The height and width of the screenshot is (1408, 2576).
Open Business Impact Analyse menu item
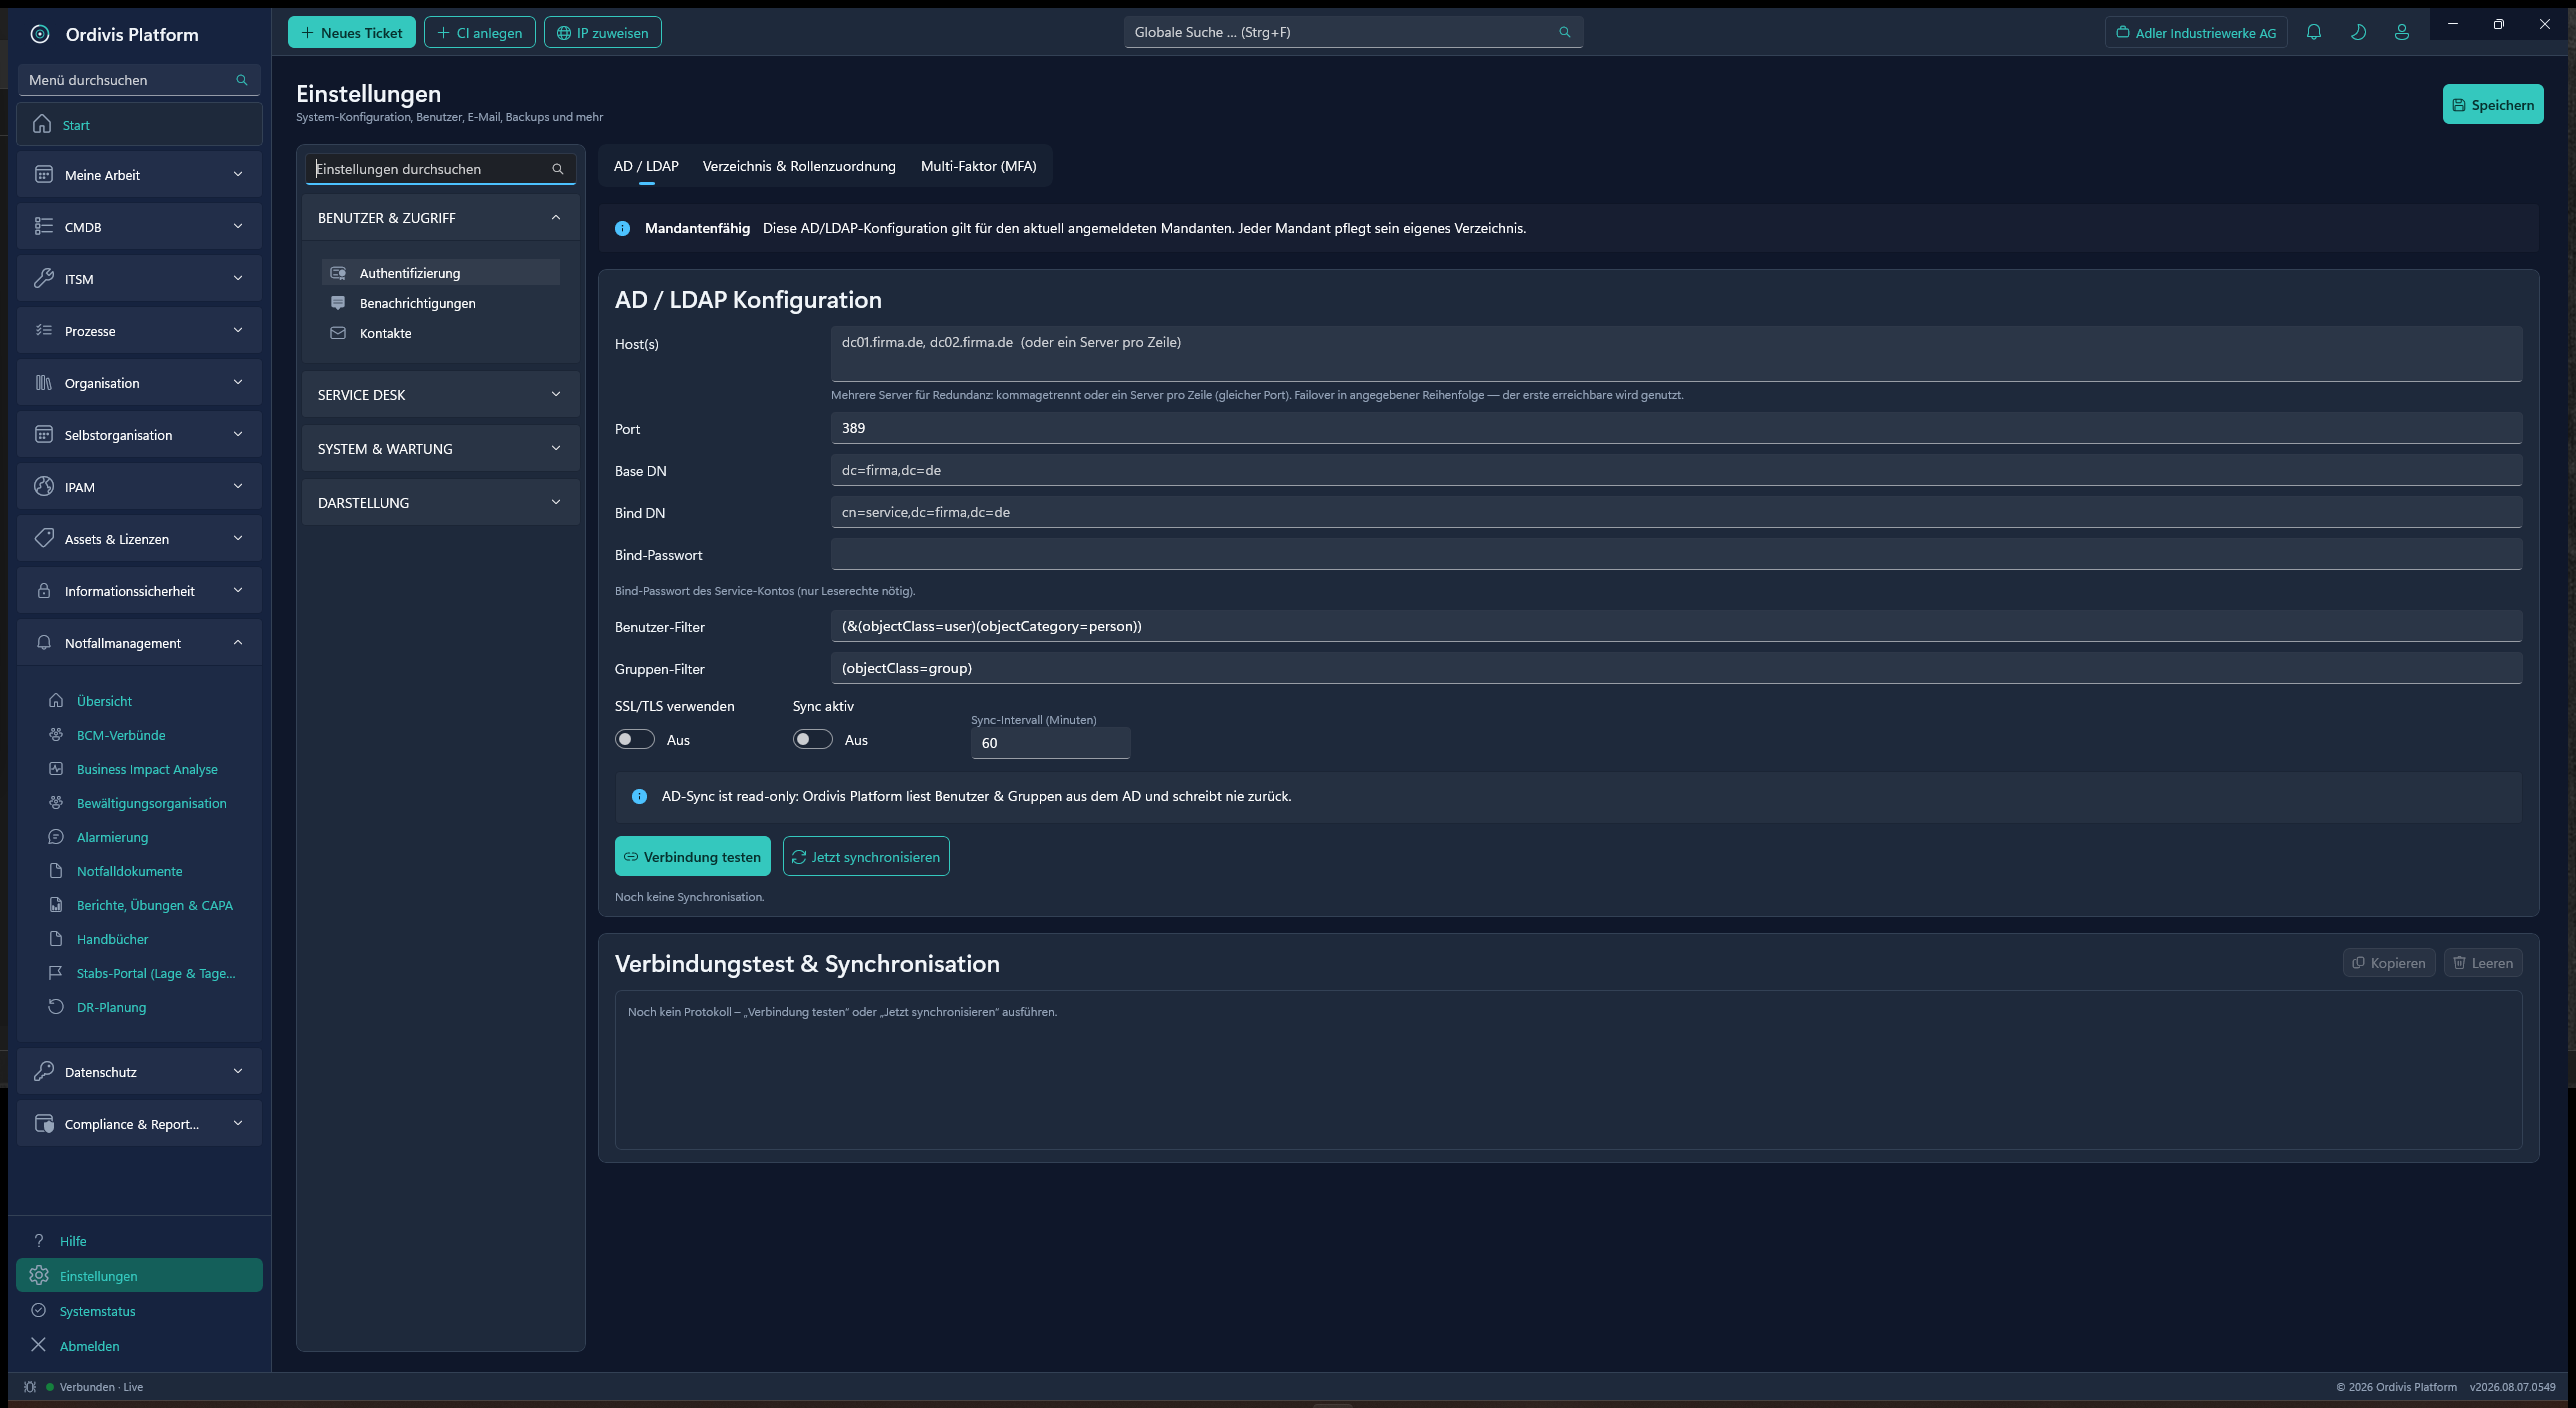(147, 769)
